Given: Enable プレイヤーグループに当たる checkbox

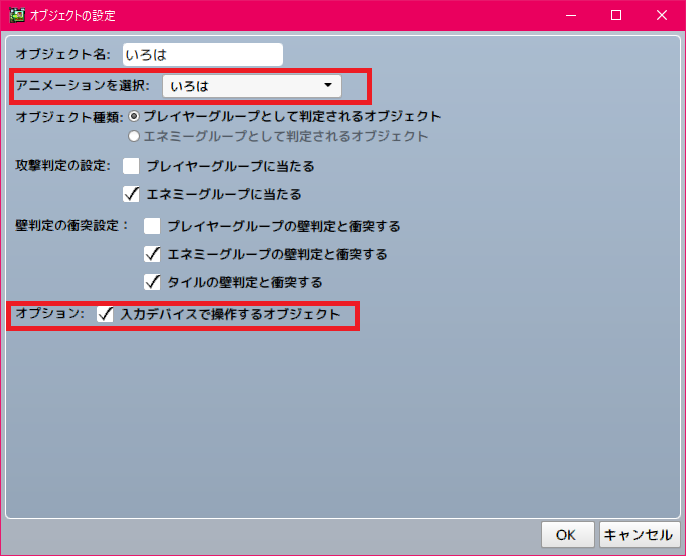Looking at the screenshot, I should coord(131,166).
